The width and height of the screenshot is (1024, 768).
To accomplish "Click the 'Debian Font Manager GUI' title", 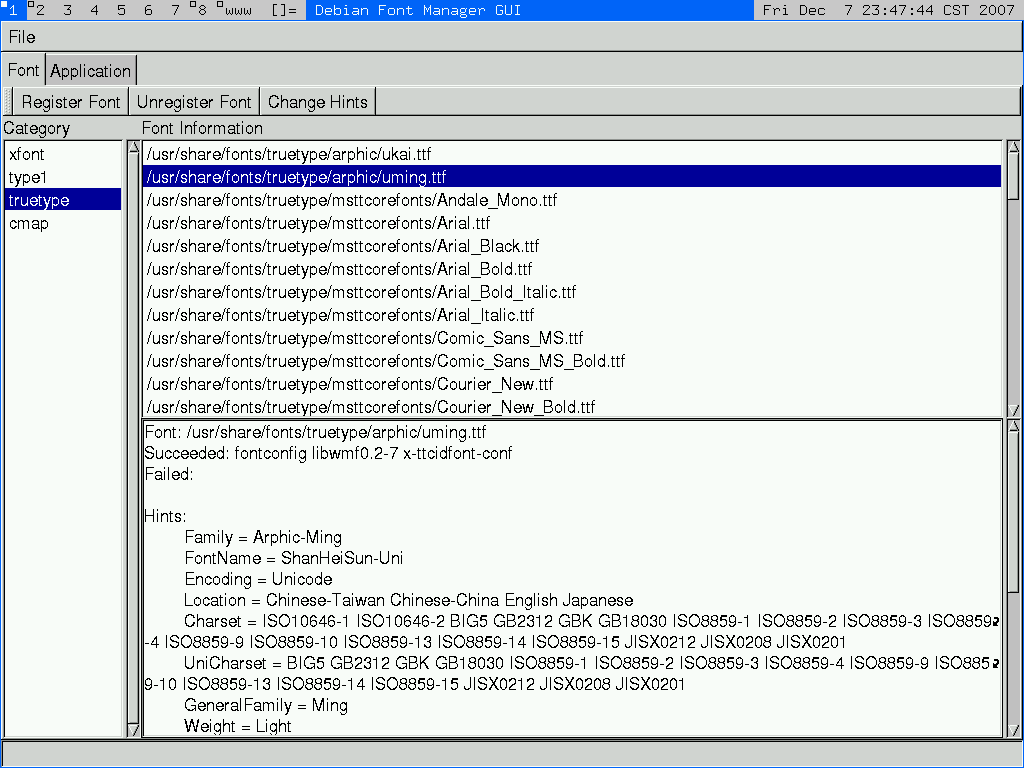I will tap(418, 10).
